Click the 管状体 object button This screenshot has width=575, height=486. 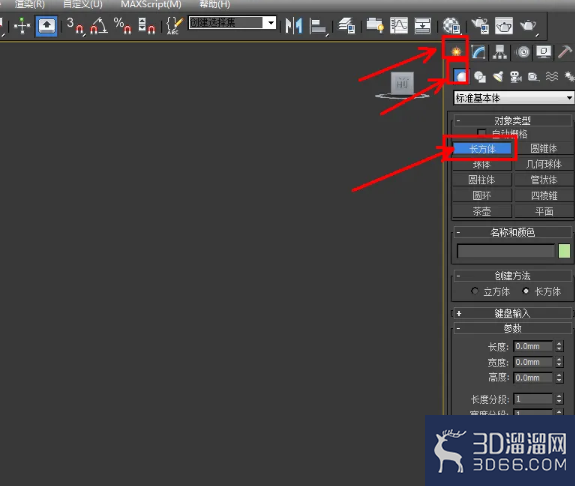click(544, 180)
